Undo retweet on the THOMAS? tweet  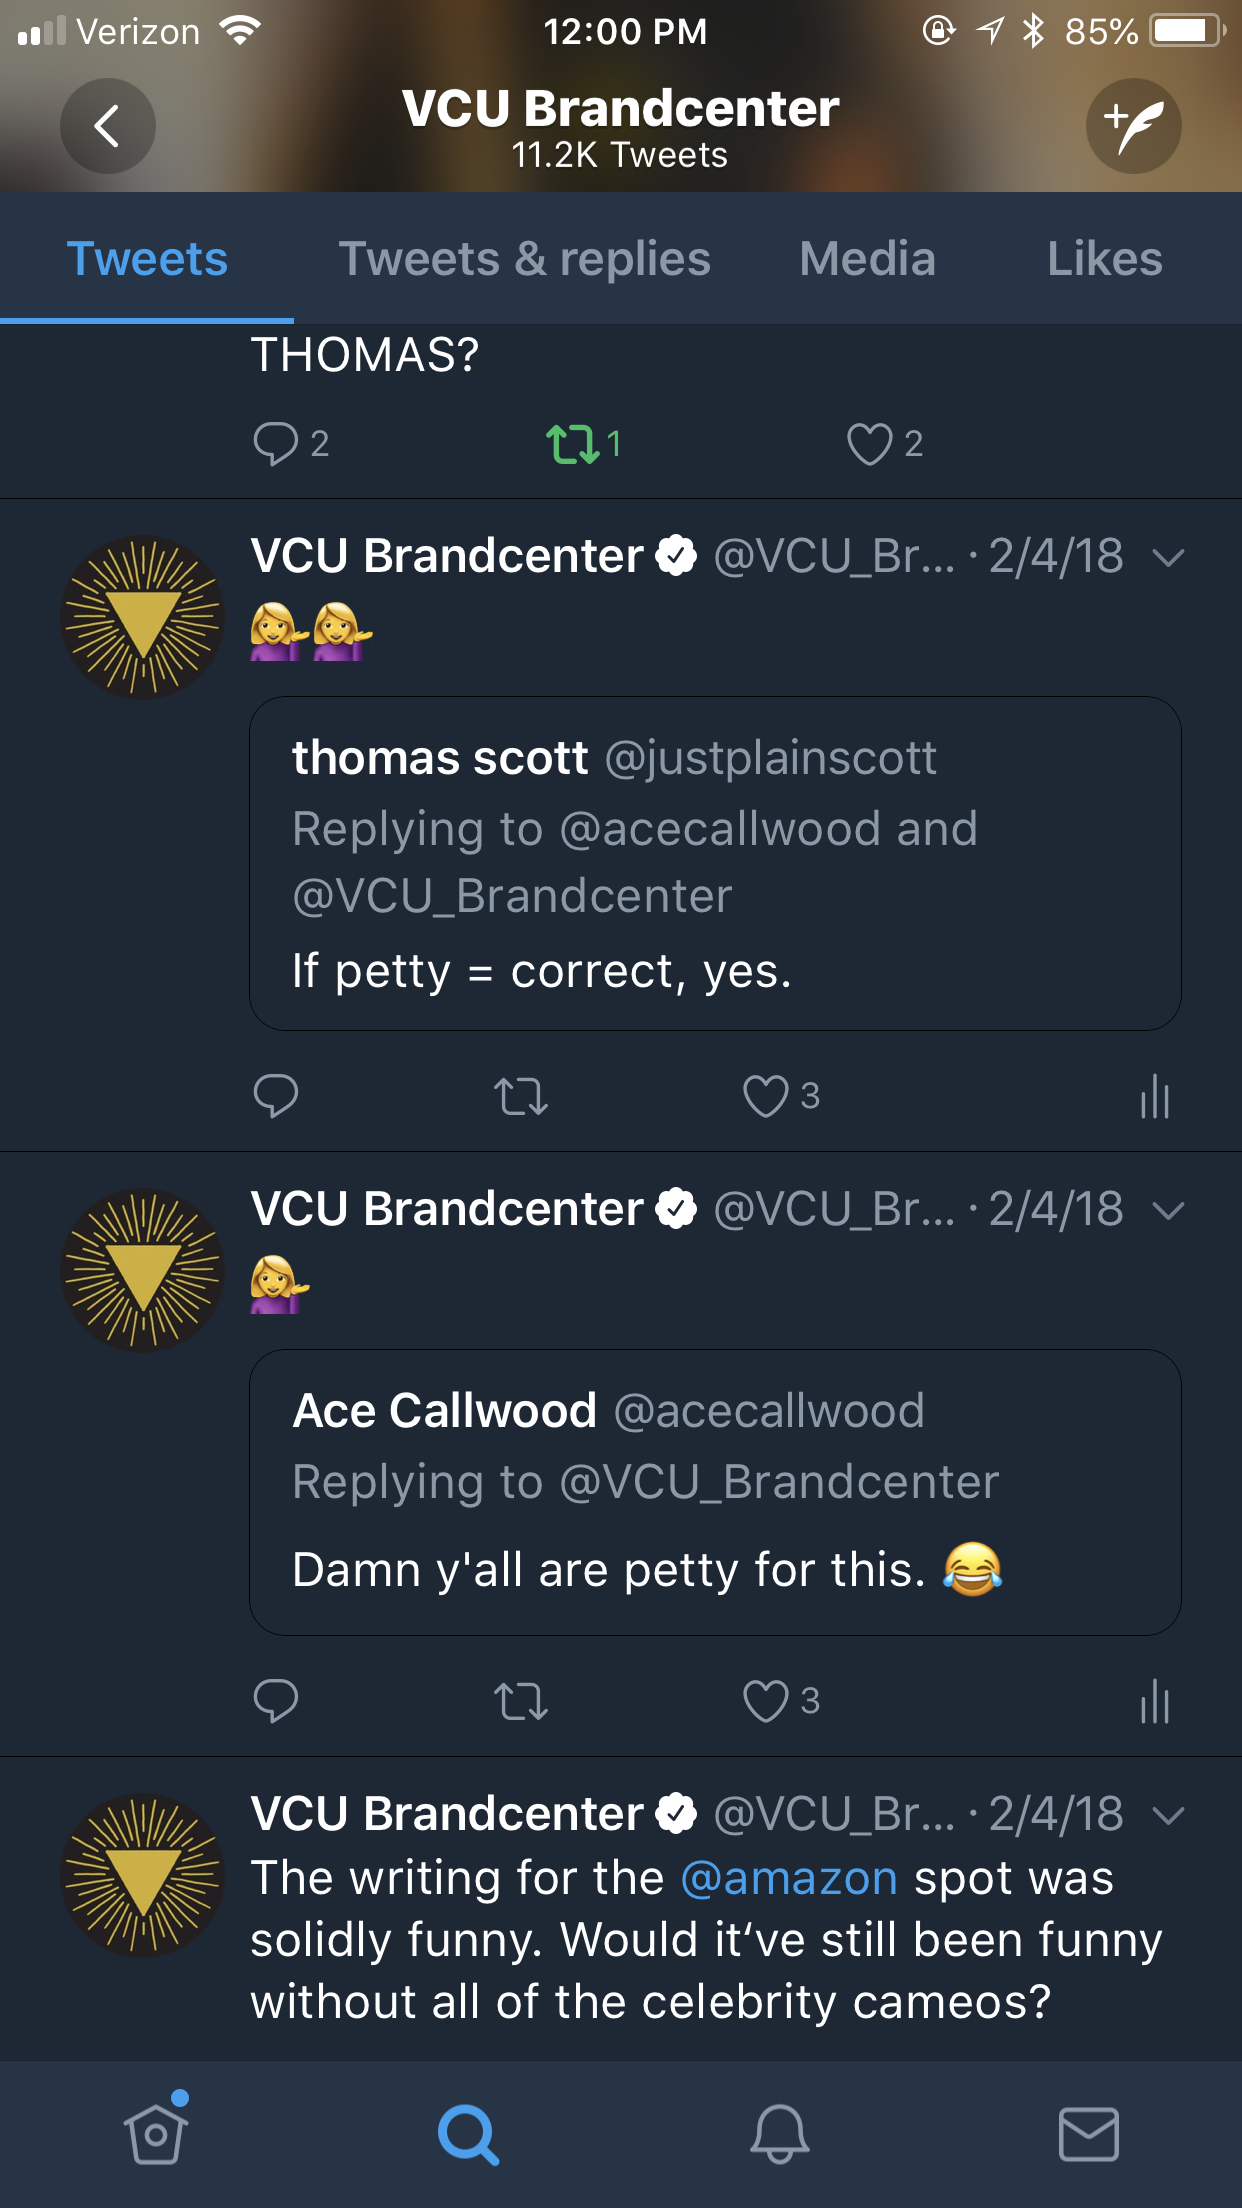(x=573, y=443)
